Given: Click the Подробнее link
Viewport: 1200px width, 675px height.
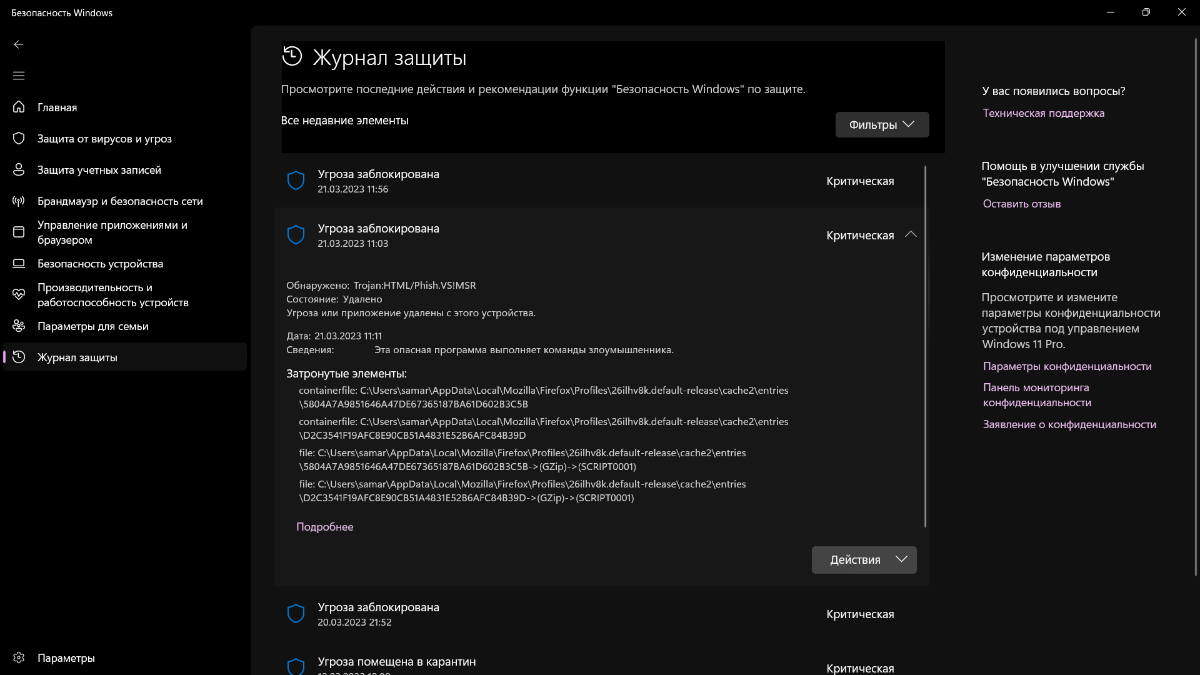Looking at the screenshot, I should (325, 527).
